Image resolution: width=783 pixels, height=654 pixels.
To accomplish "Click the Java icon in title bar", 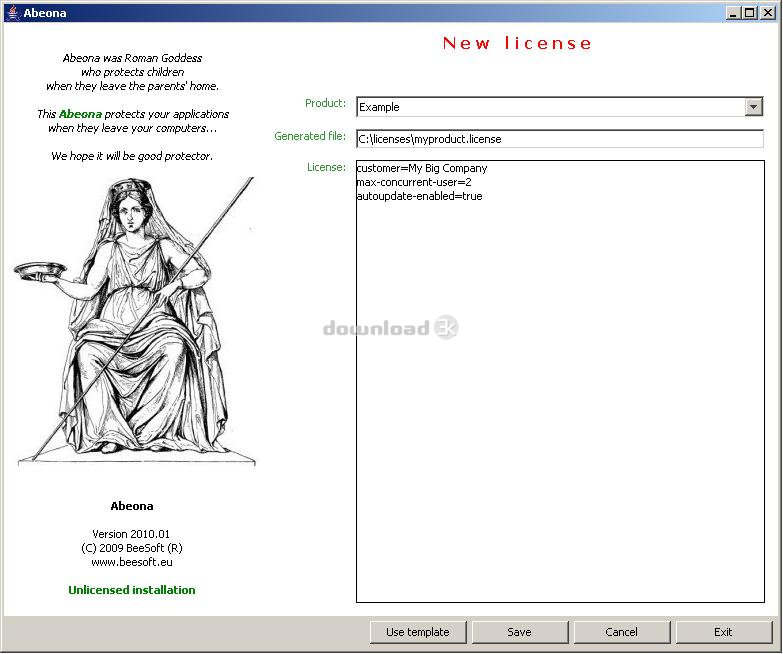I will coord(12,13).
